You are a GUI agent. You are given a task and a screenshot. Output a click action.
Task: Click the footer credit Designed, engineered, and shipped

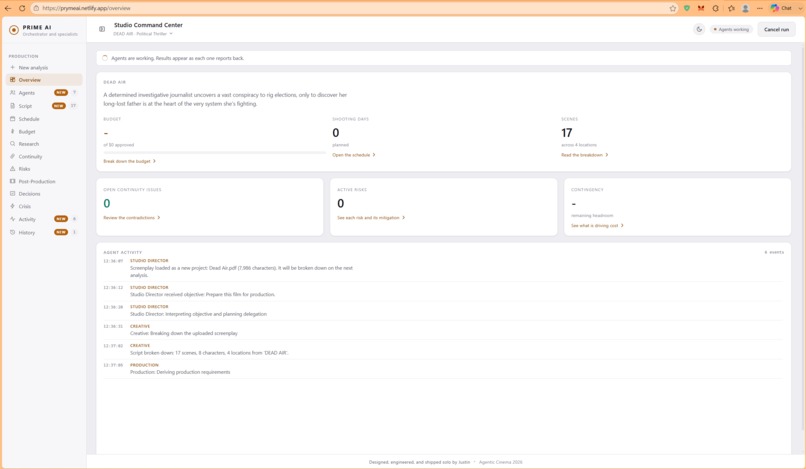point(419,462)
